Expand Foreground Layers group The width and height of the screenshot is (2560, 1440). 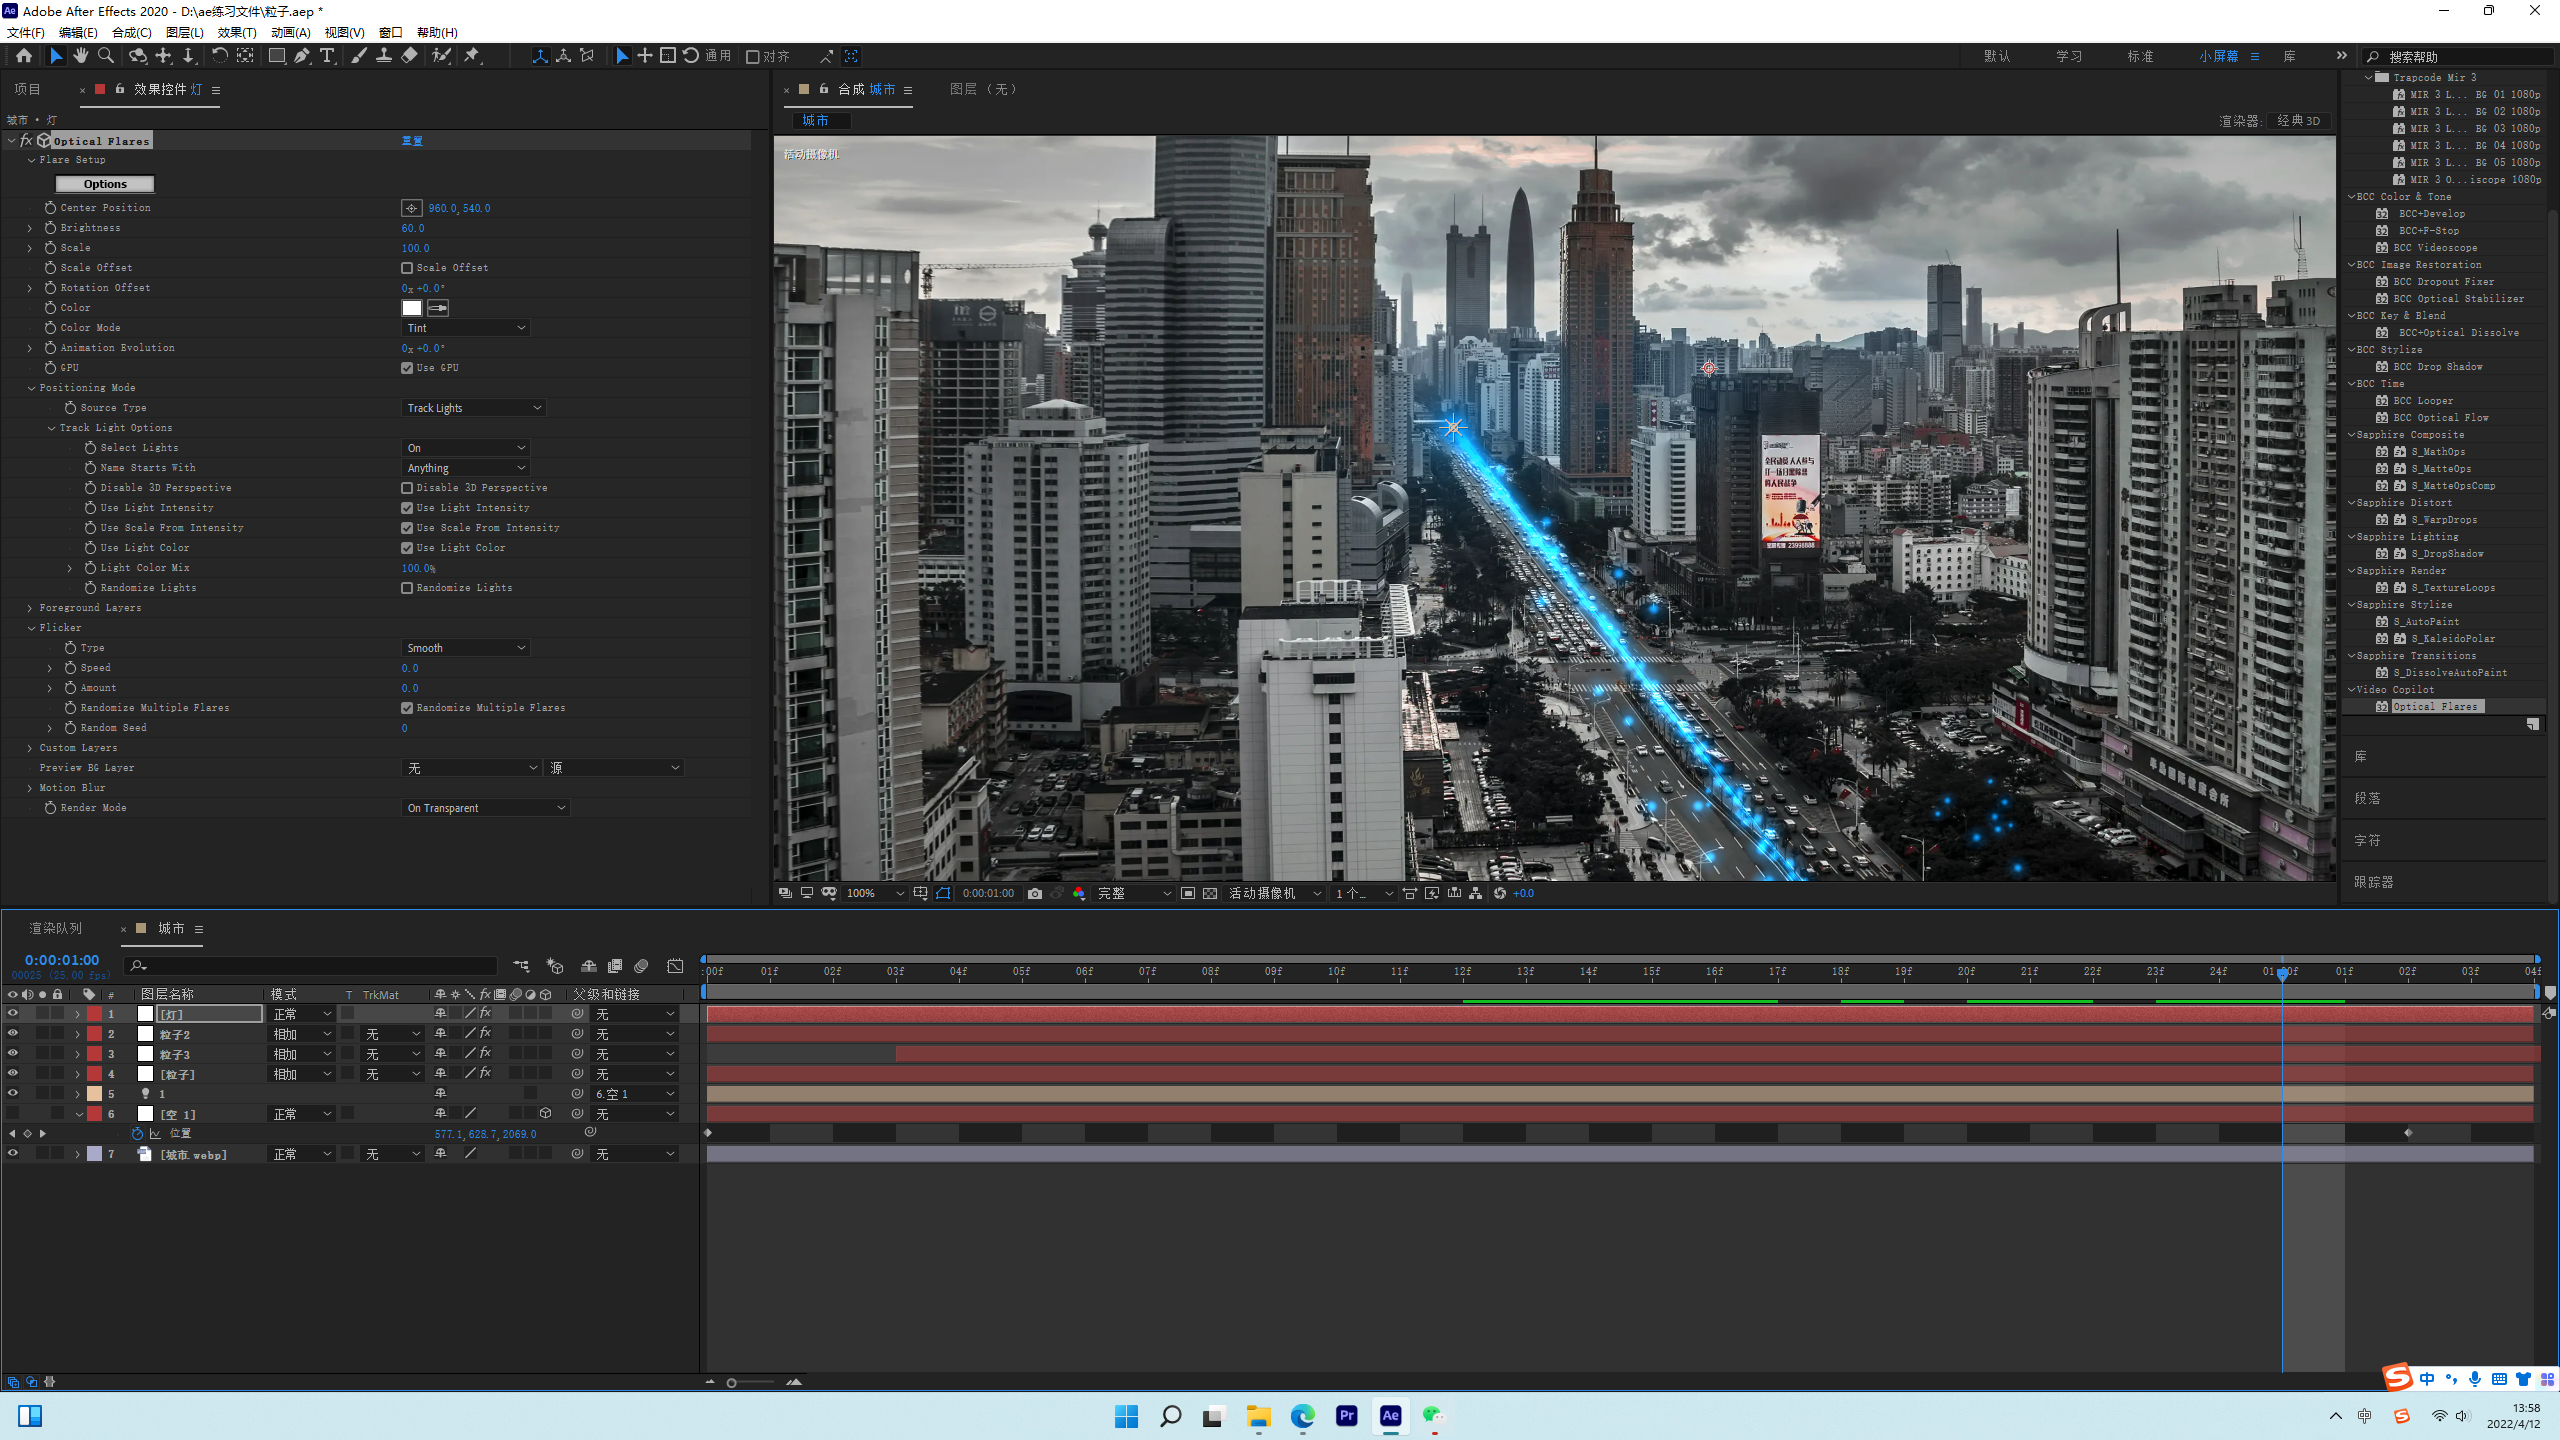coord(30,608)
